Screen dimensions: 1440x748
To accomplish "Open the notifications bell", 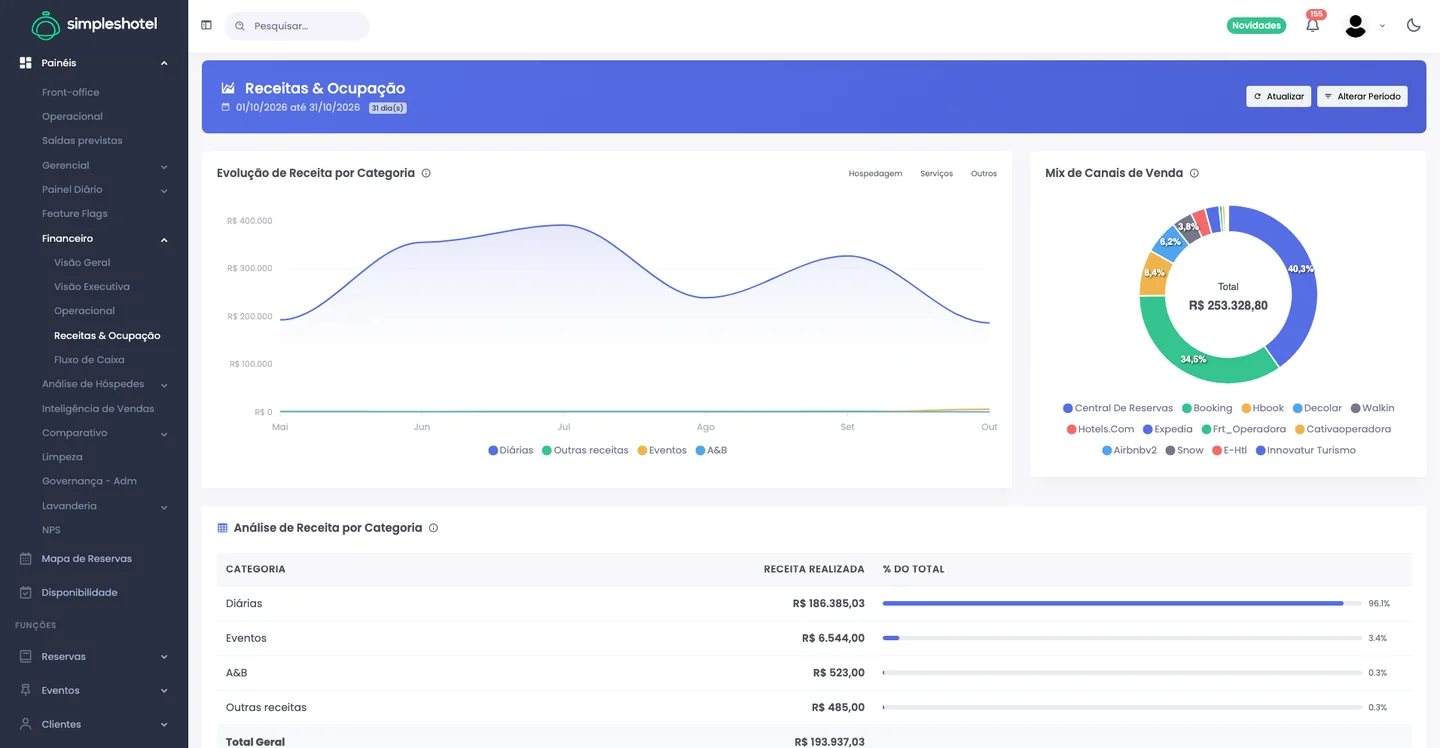I will click(1313, 25).
